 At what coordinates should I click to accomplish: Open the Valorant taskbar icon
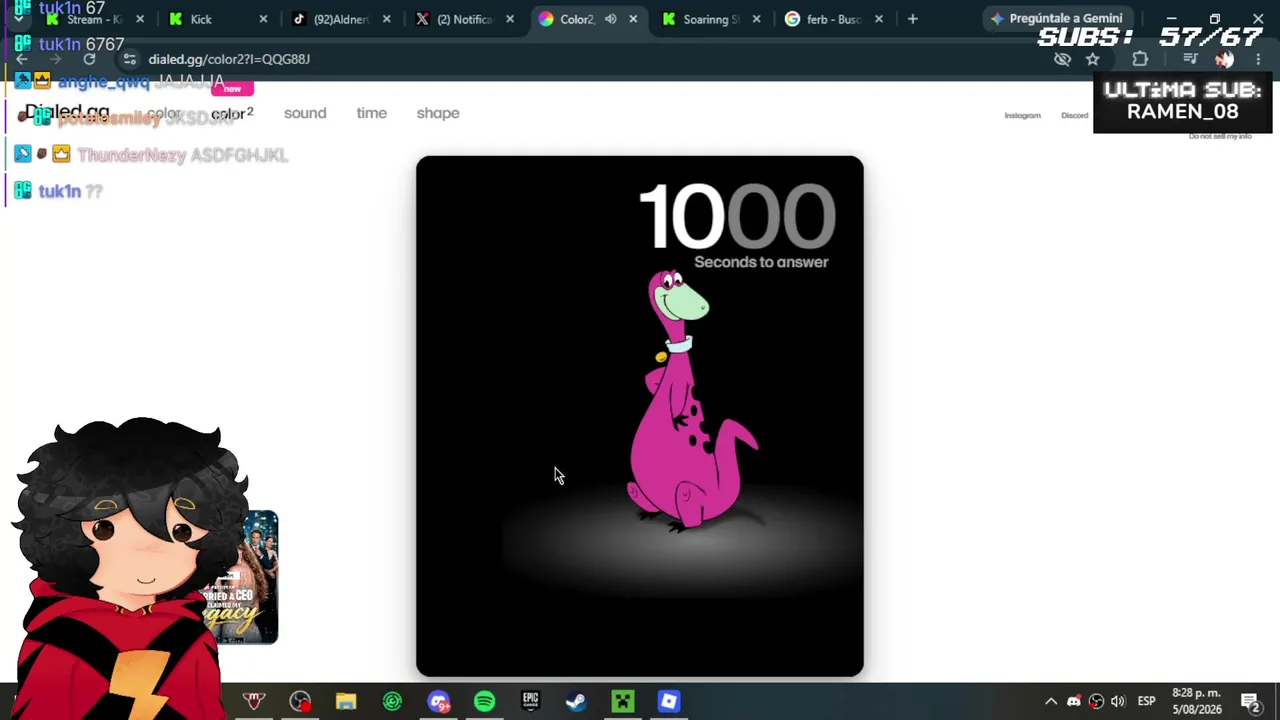(254, 702)
